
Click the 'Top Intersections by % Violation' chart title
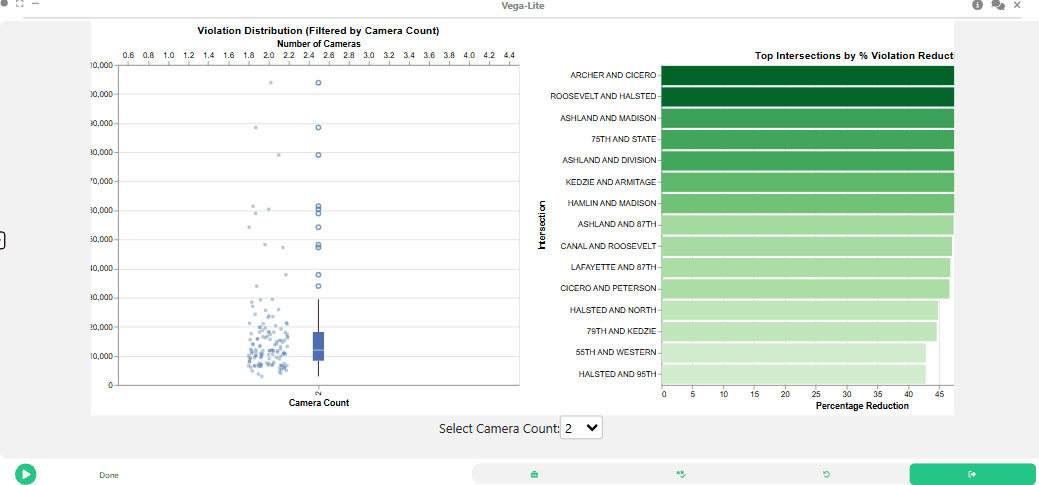pos(854,56)
